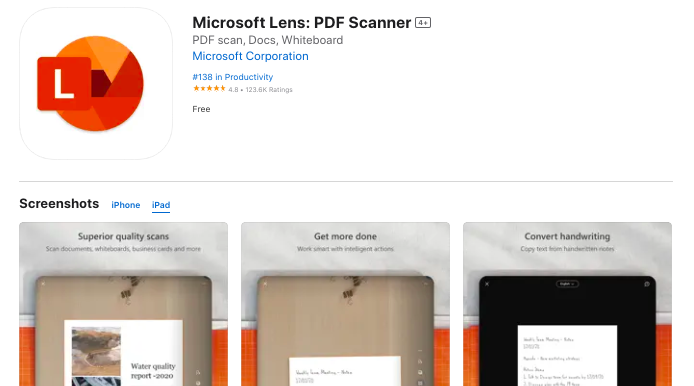This screenshot has width=694, height=386.
Task: Click the Microsoft Lens: PDF Scanner title
Action: click(301, 23)
